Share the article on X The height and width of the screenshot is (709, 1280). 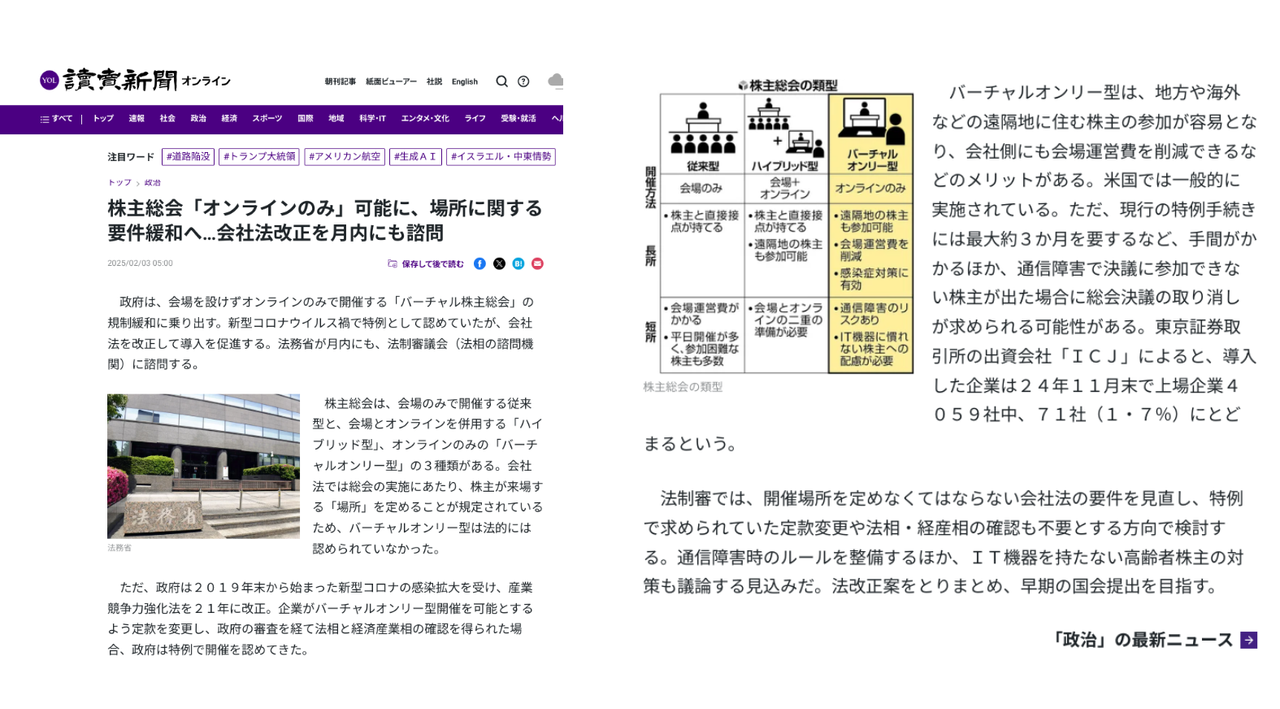[498, 264]
